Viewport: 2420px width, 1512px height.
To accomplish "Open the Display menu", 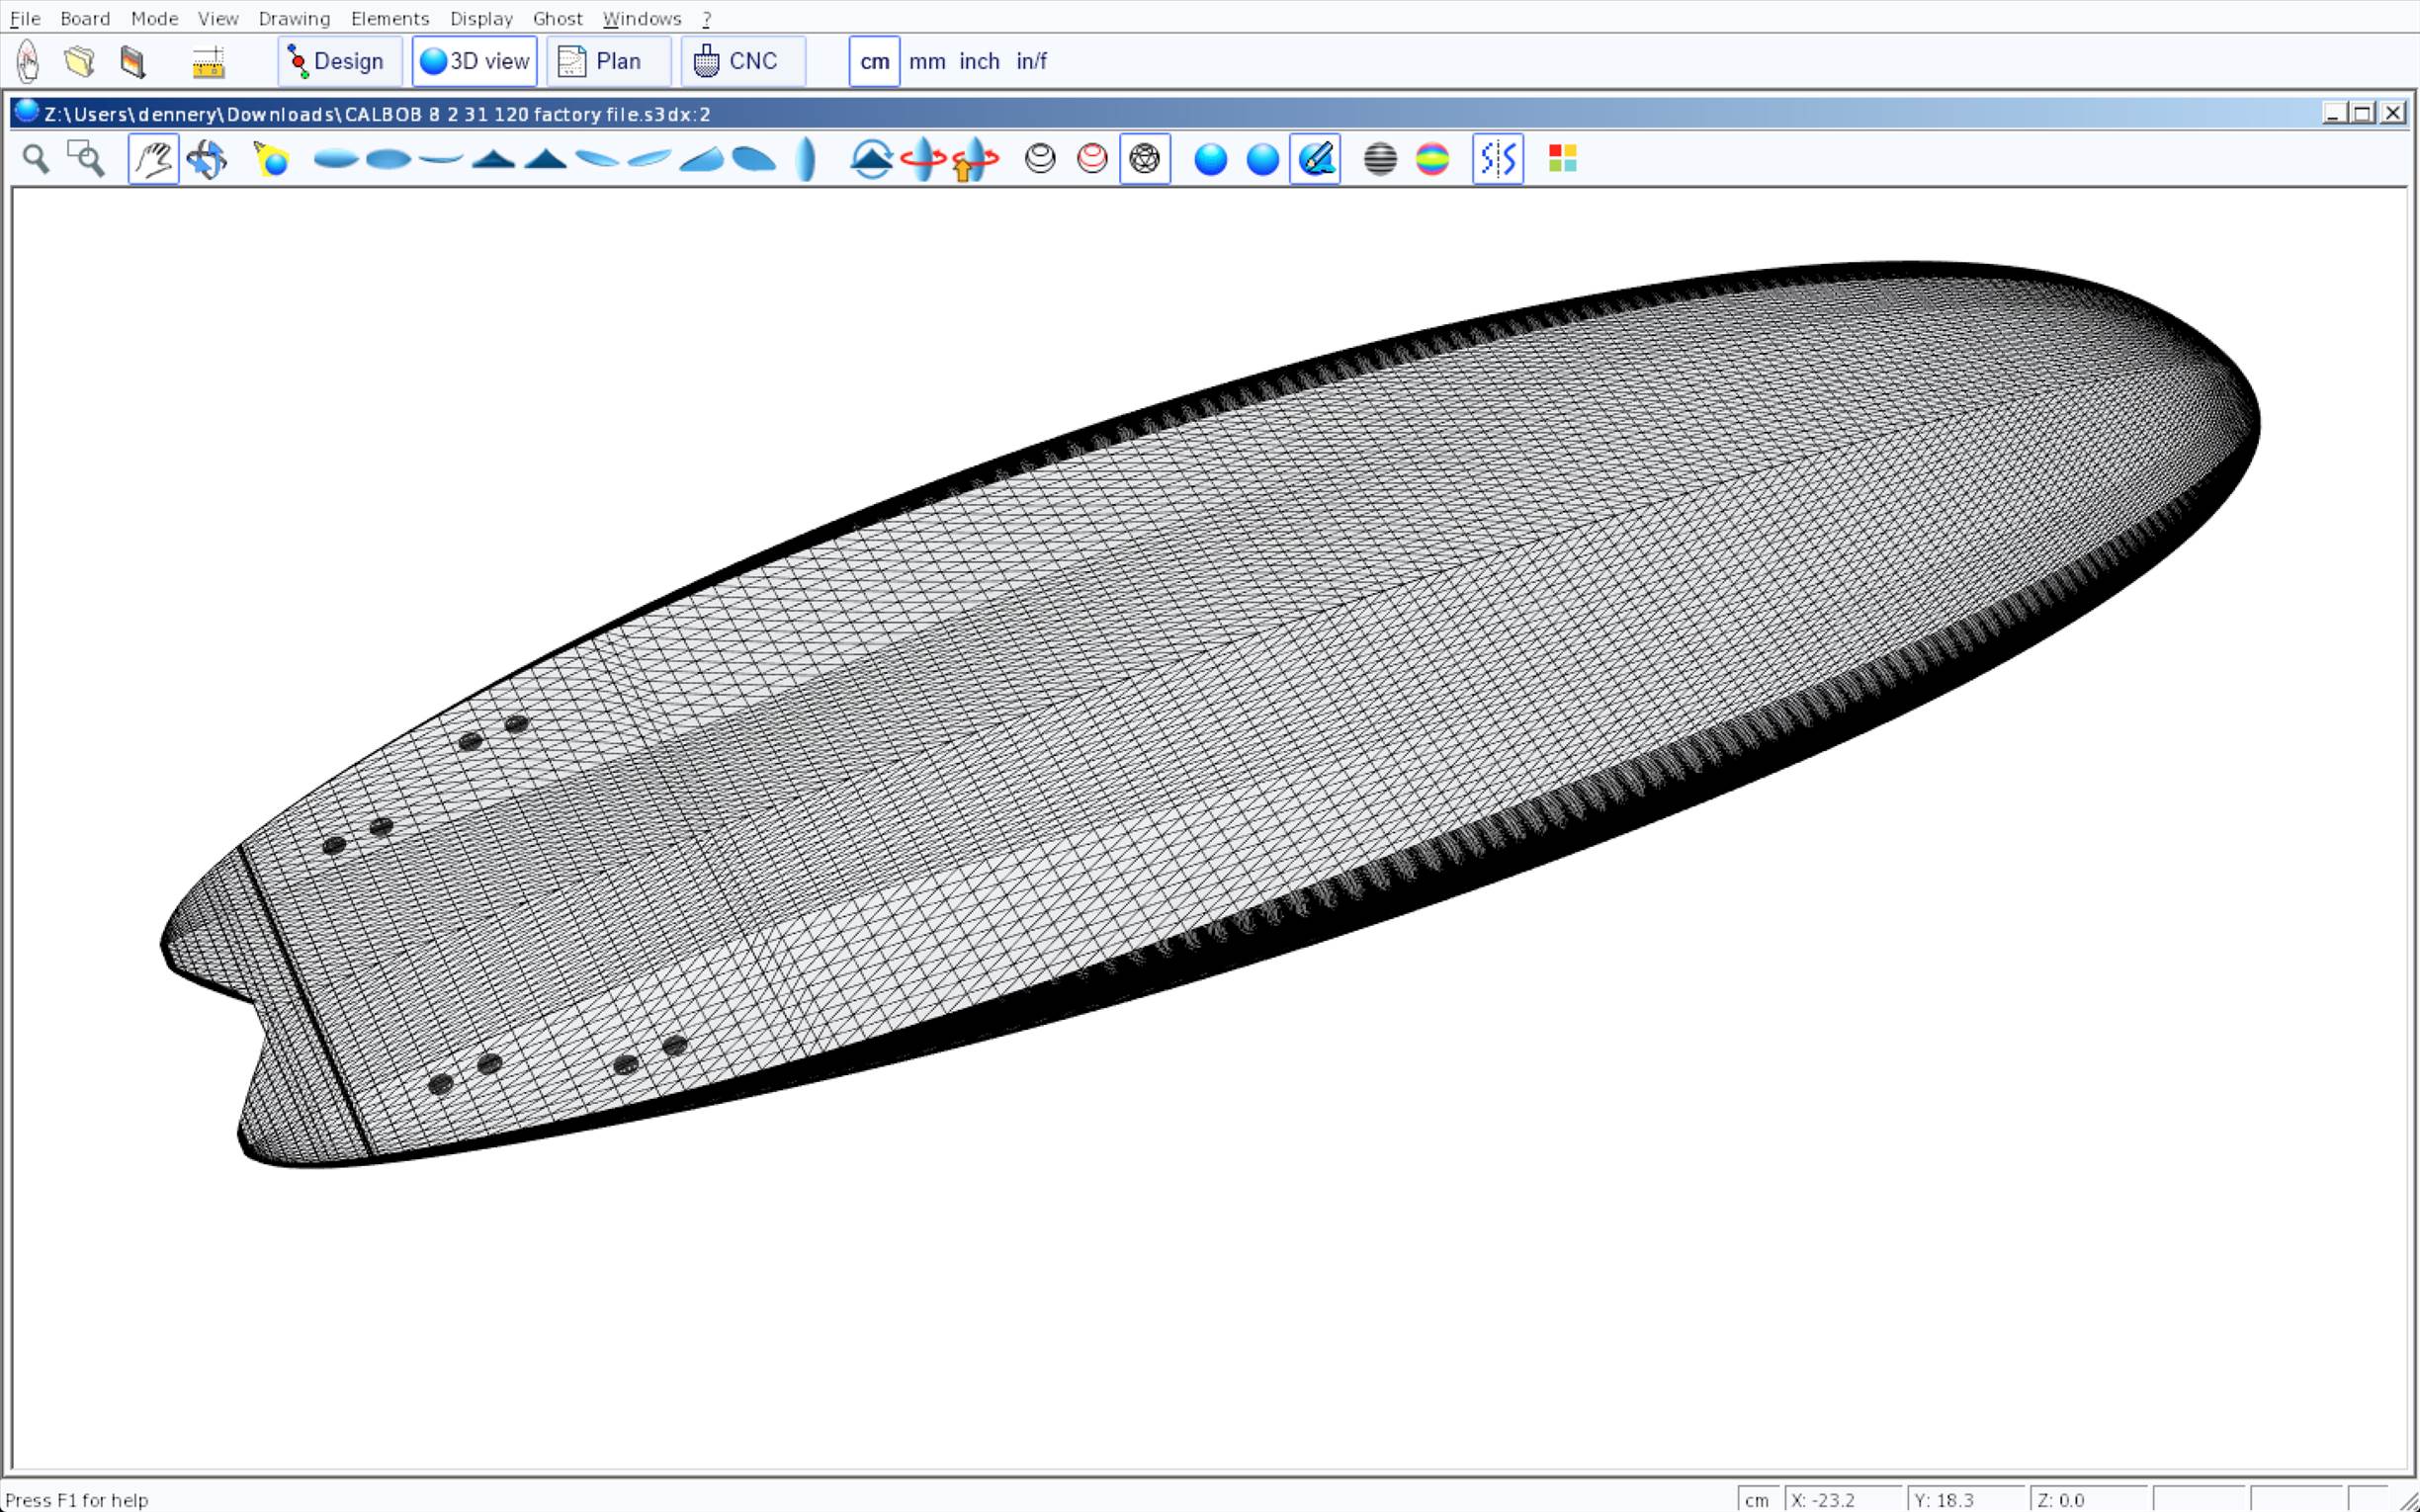I will pos(481,18).
